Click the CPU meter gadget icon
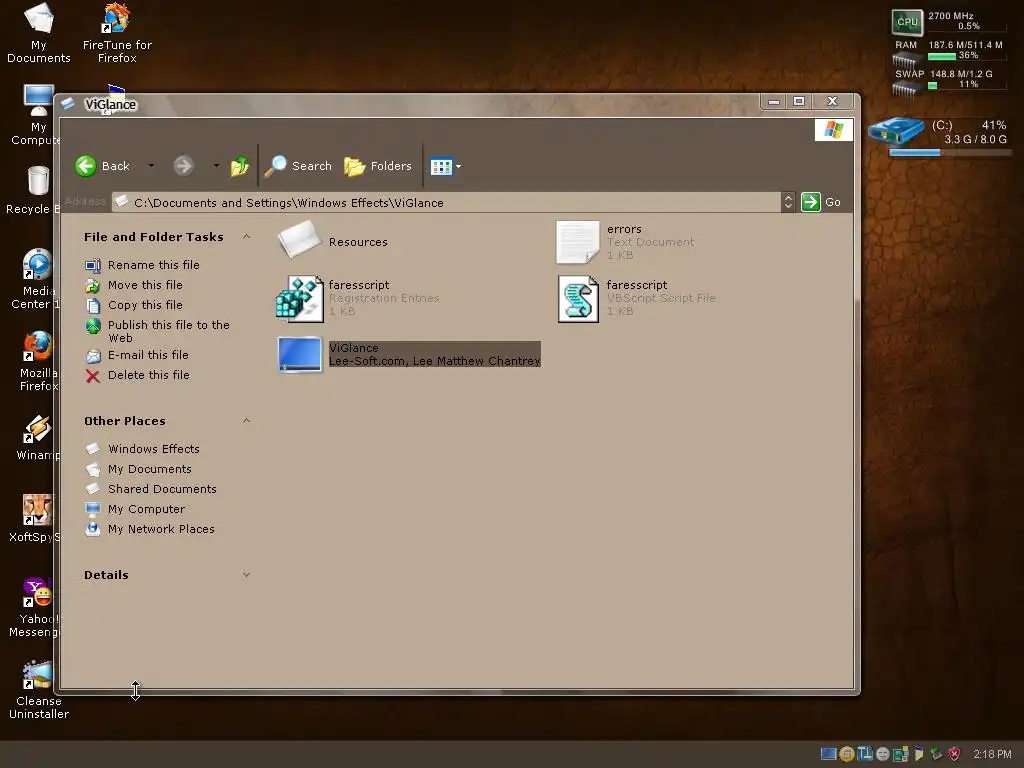Image resolution: width=1024 pixels, height=768 pixels. (x=907, y=22)
